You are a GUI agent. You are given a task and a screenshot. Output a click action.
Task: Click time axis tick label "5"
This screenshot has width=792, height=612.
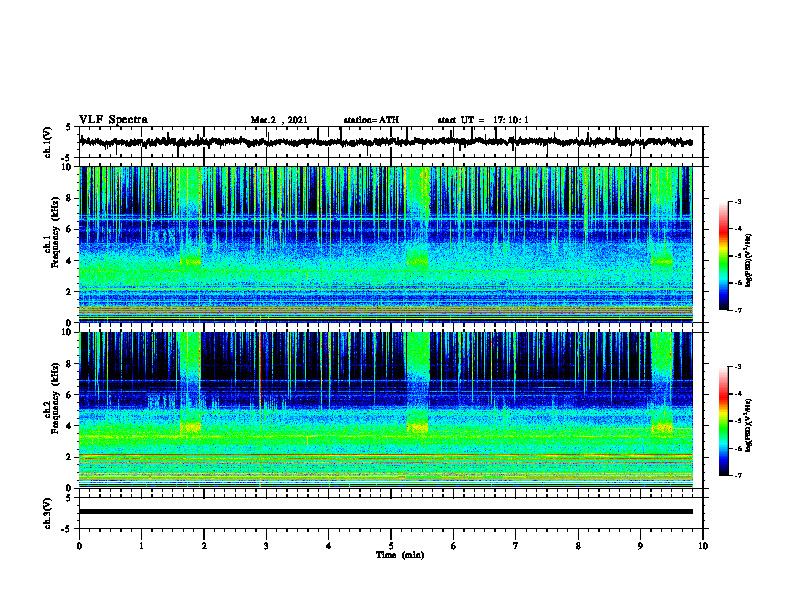point(391,546)
